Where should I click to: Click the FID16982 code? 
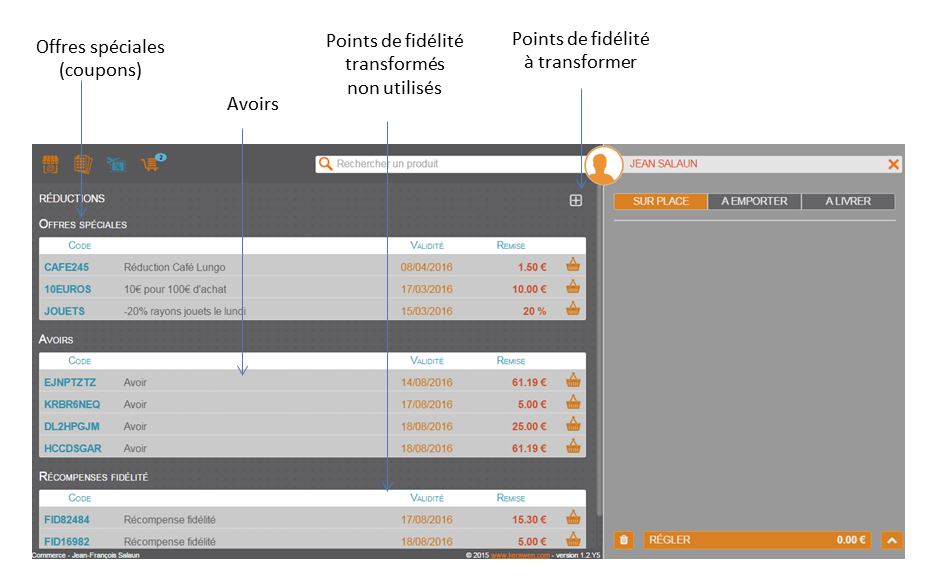67,542
